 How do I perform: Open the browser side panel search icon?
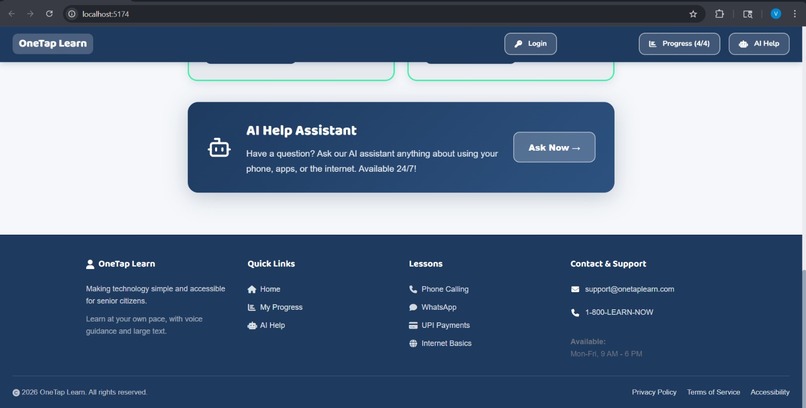(748, 14)
